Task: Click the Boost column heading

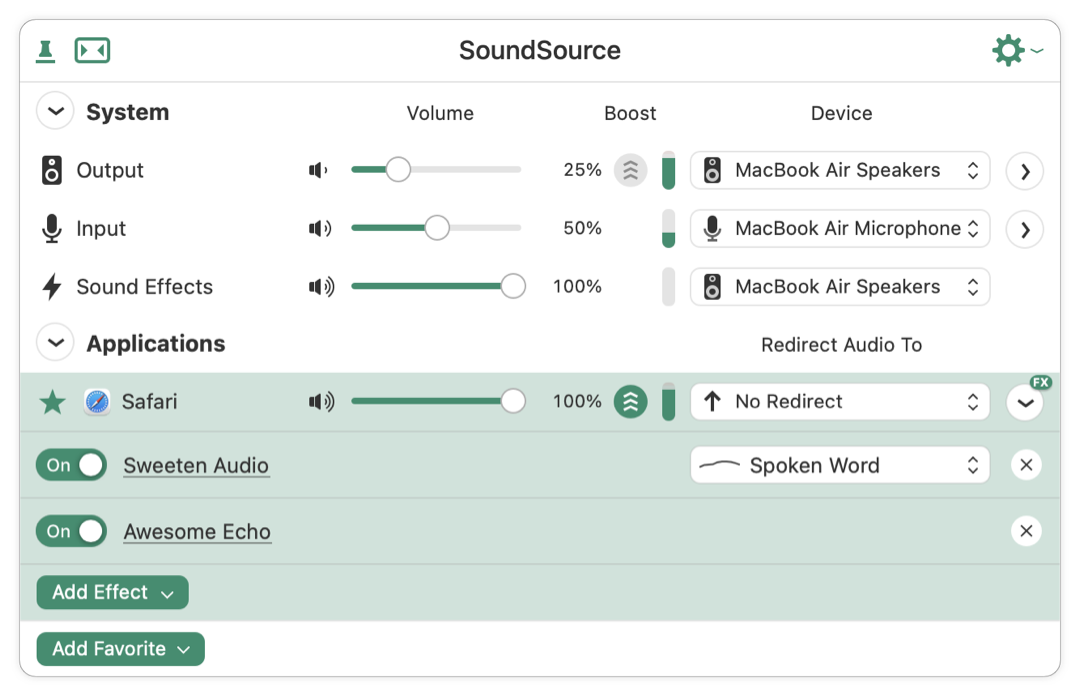Action: click(630, 113)
